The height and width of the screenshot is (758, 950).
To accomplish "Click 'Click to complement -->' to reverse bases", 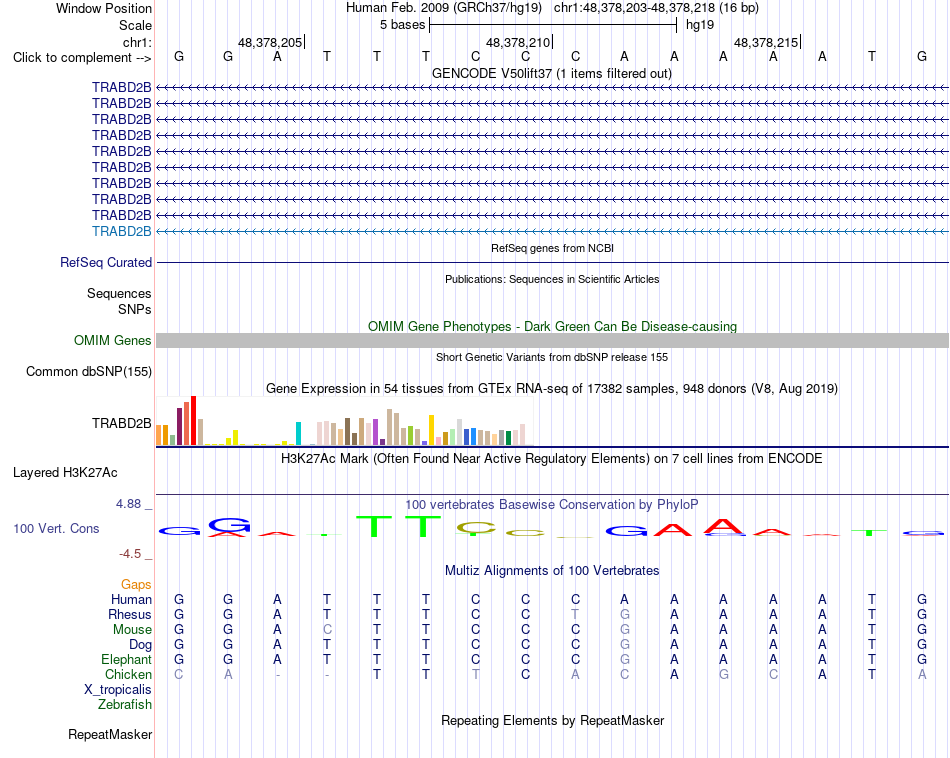I will (x=82, y=58).
